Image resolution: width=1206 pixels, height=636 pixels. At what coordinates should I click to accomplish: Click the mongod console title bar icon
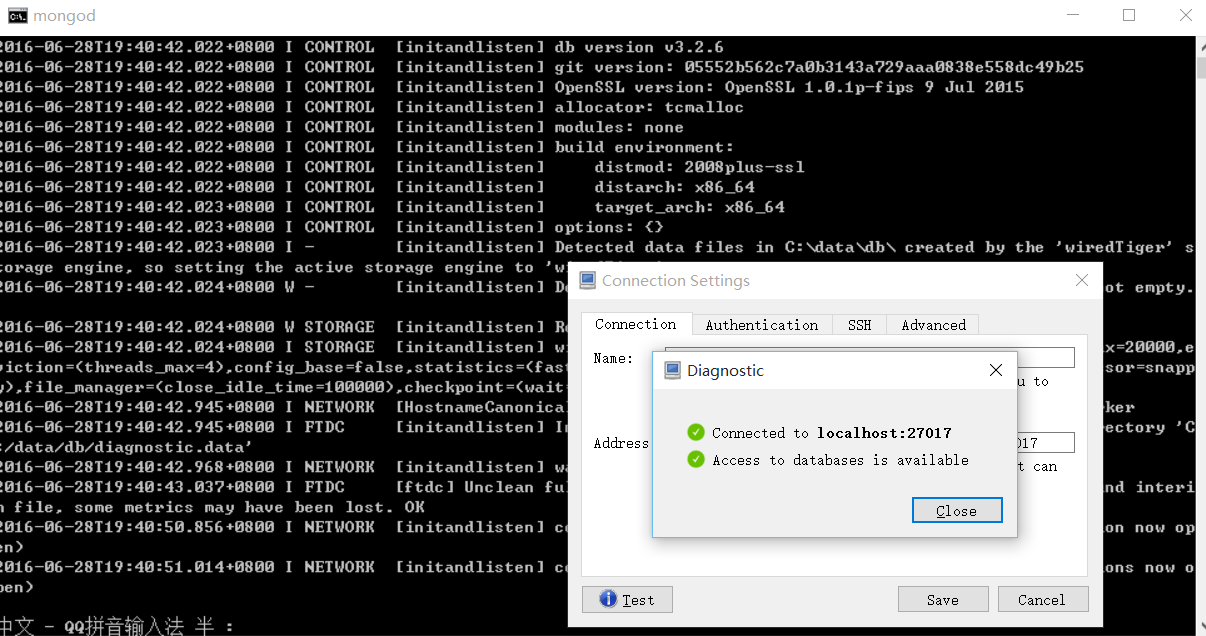(x=17, y=15)
